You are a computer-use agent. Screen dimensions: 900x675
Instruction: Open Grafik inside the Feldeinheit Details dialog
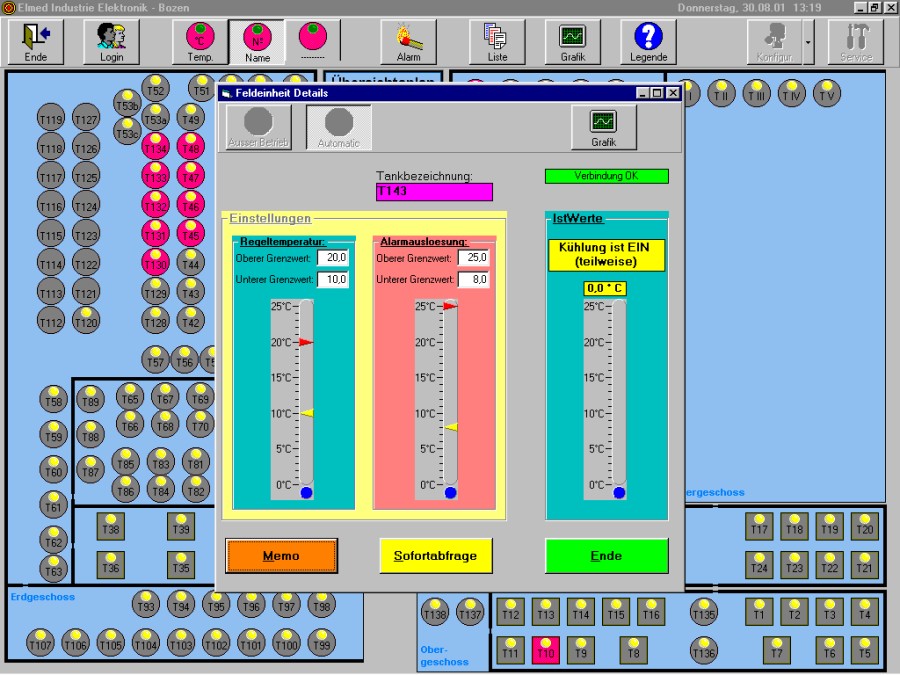(x=603, y=127)
